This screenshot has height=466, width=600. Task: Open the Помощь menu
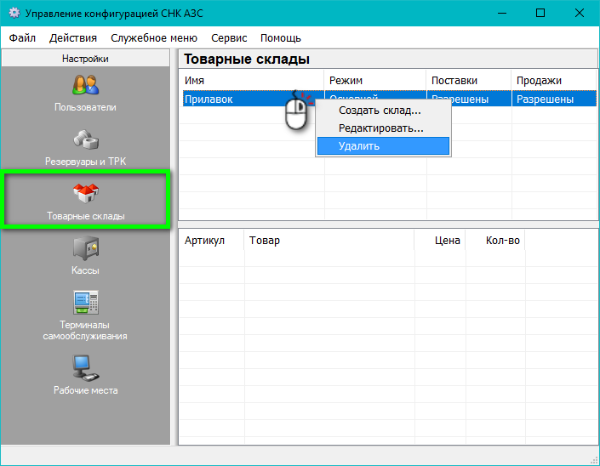click(x=281, y=38)
